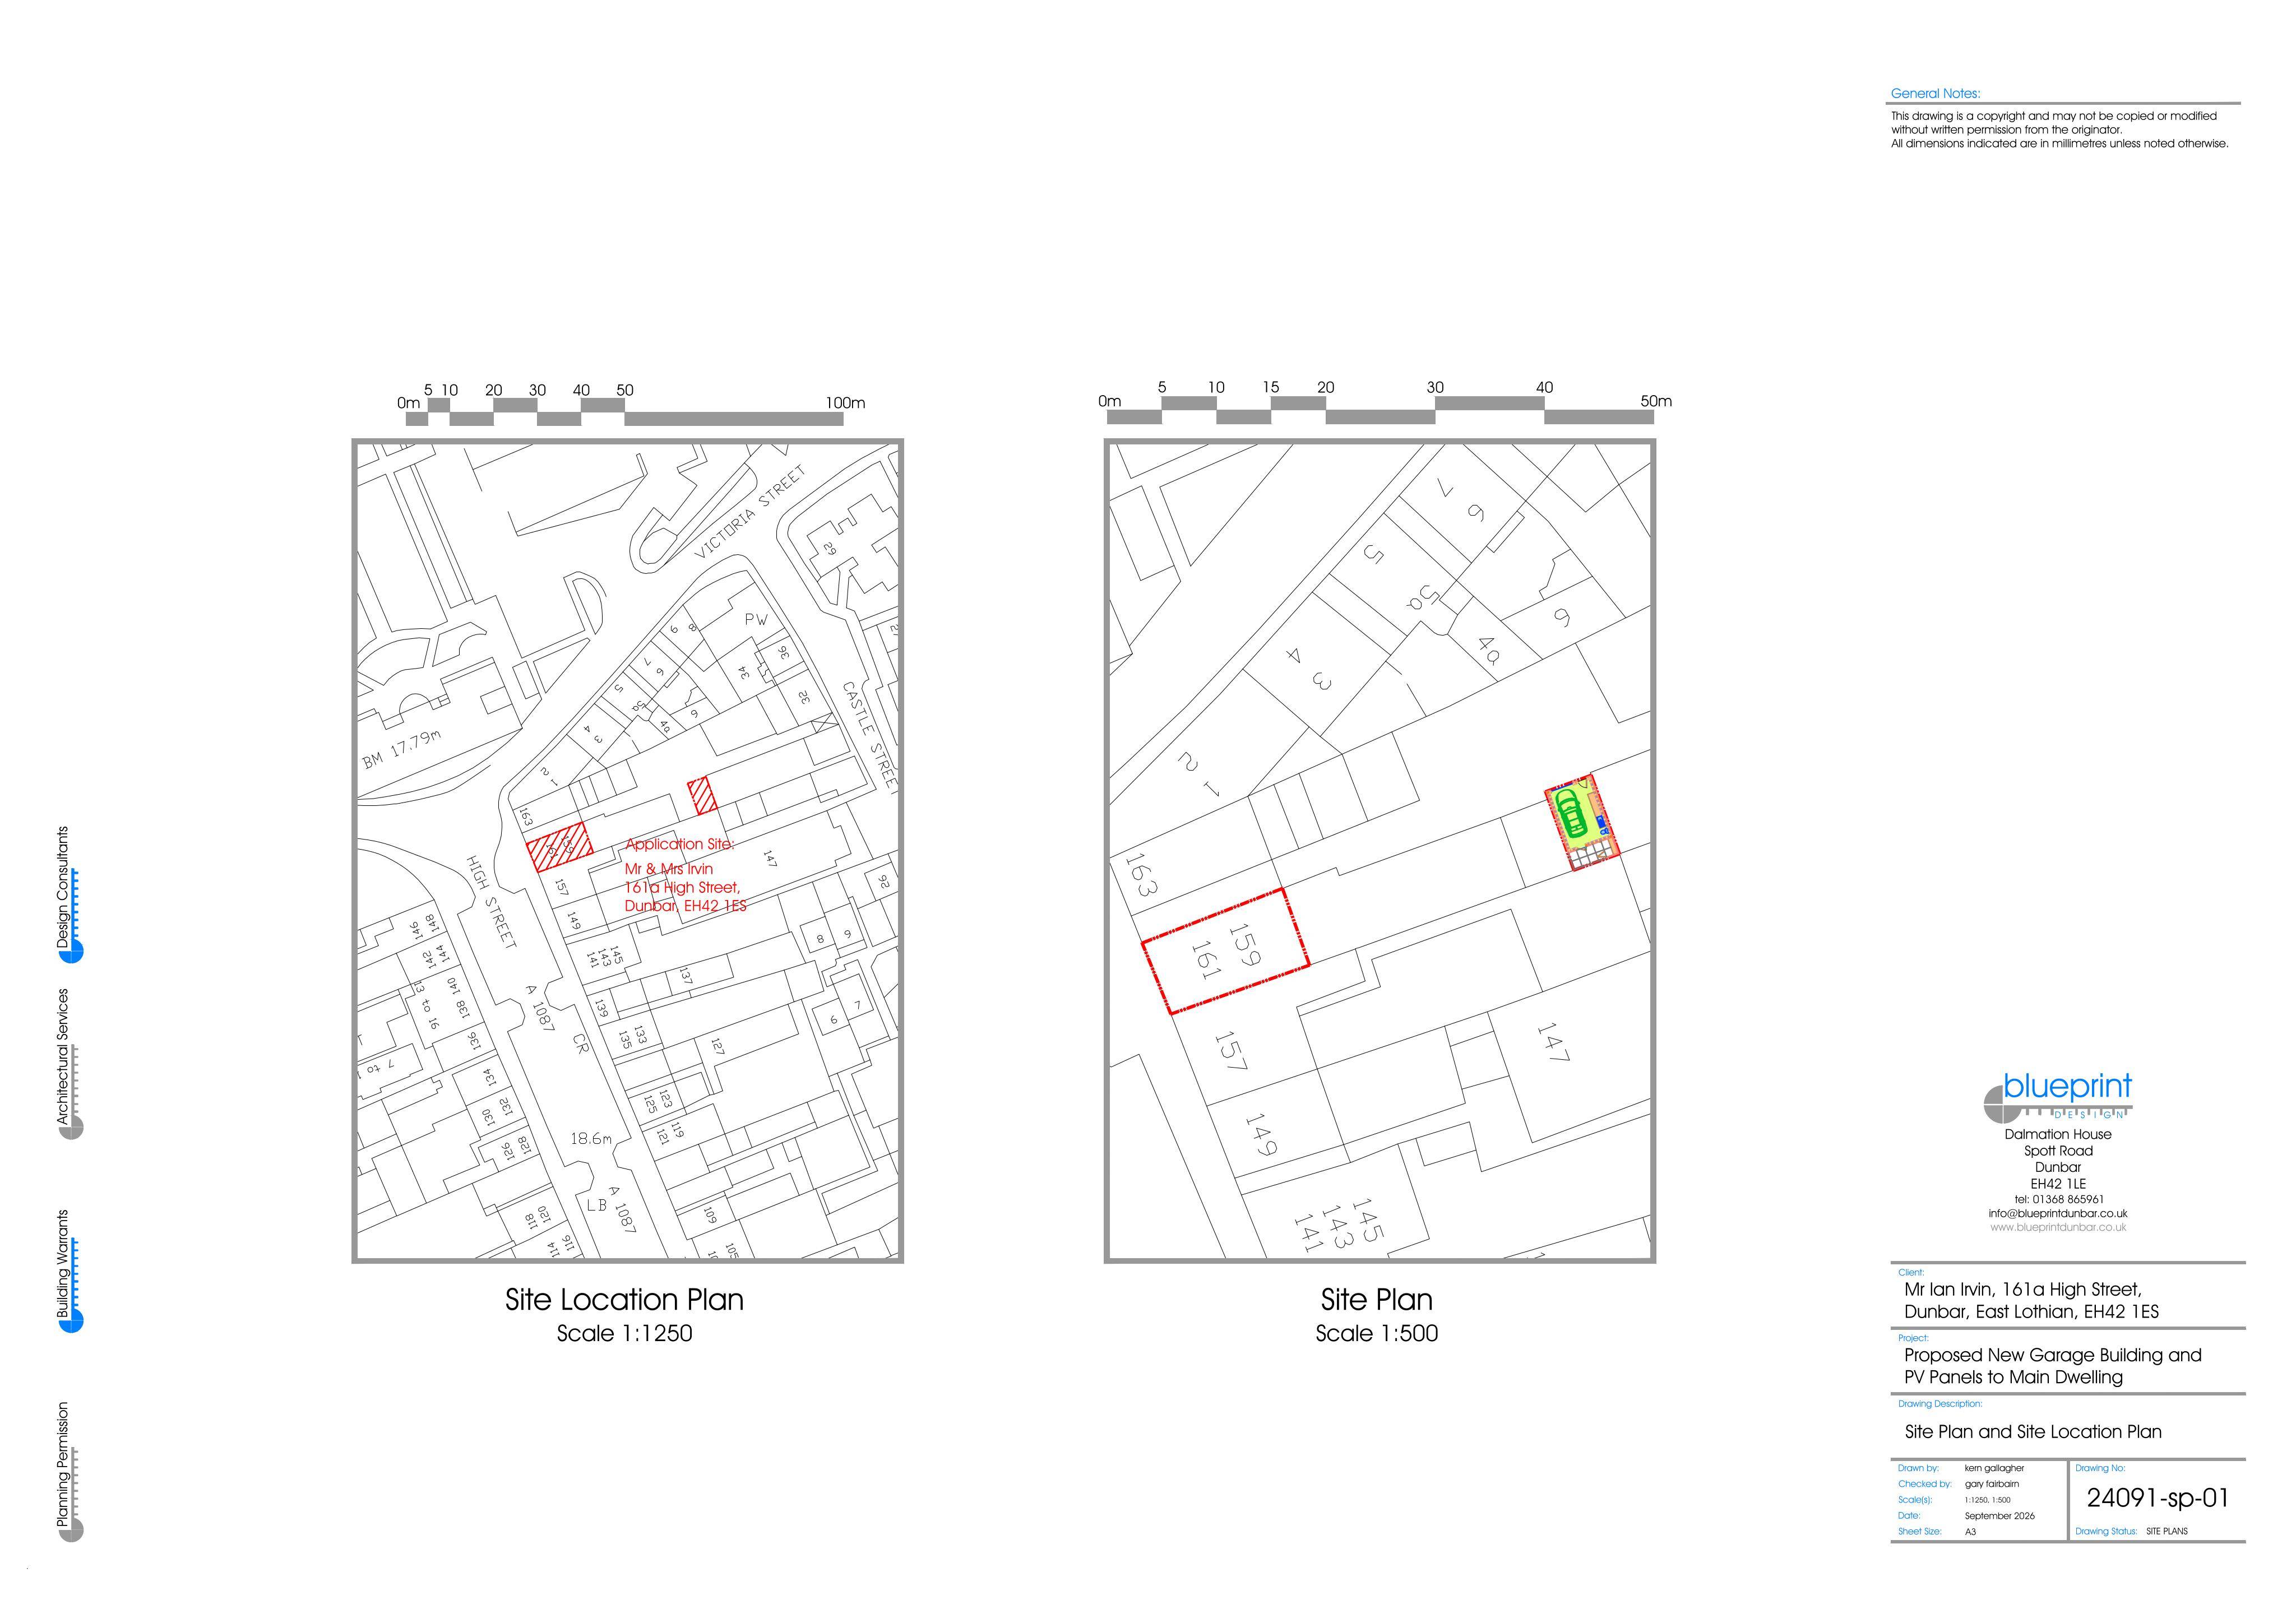Open www.blueprintdunbar.co.uk website link
This screenshot has height=1623, width=2296.
coord(2057,1227)
